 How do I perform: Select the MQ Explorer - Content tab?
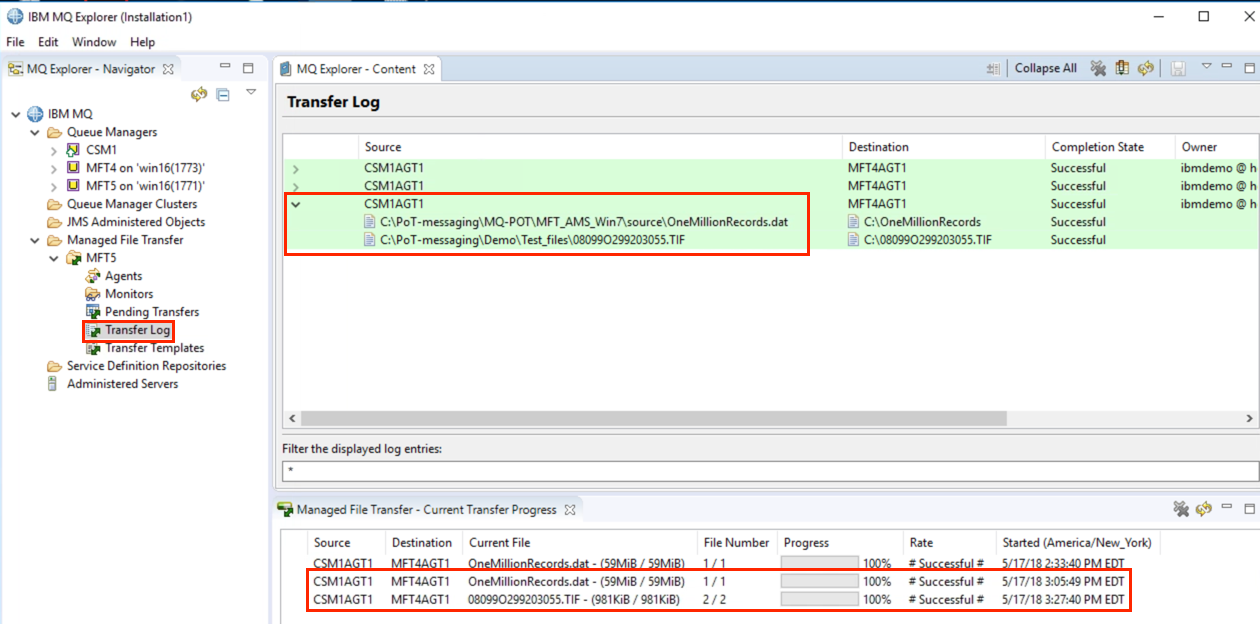(356, 69)
